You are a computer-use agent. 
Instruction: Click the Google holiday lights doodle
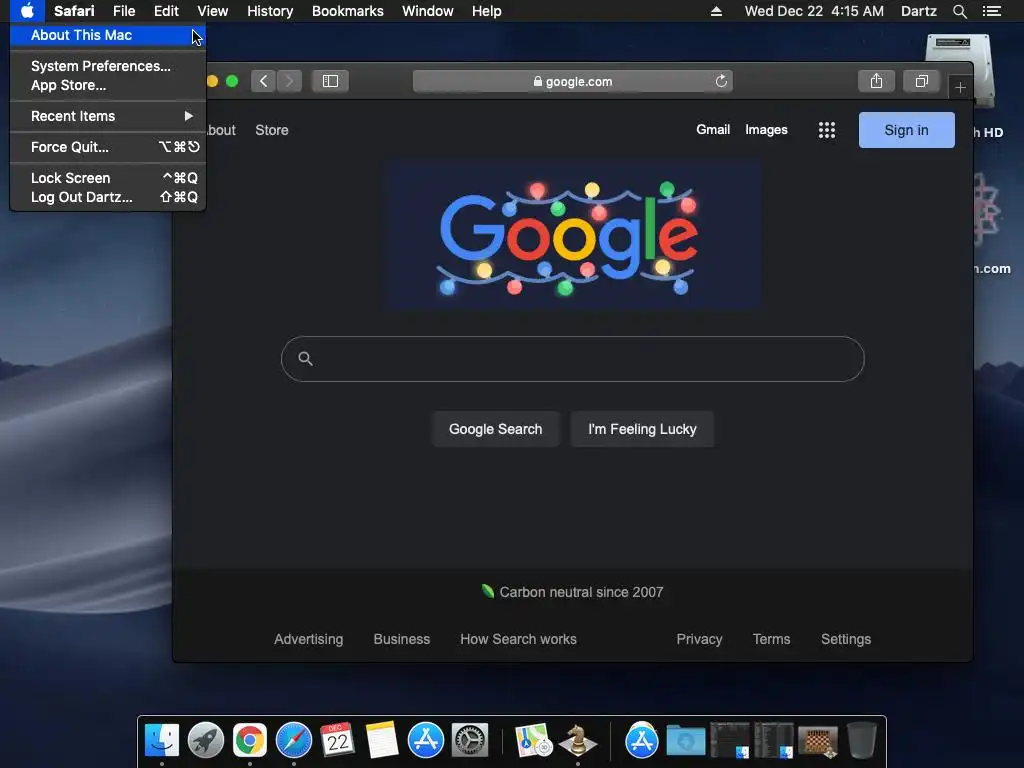573,234
